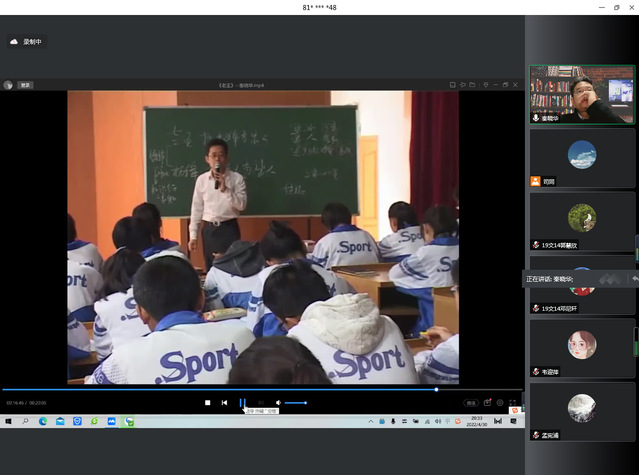Select participant tile with girl cartoon avatar
Image resolution: width=639 pixels, height=475 pixels.
click(x=582, y=348)
